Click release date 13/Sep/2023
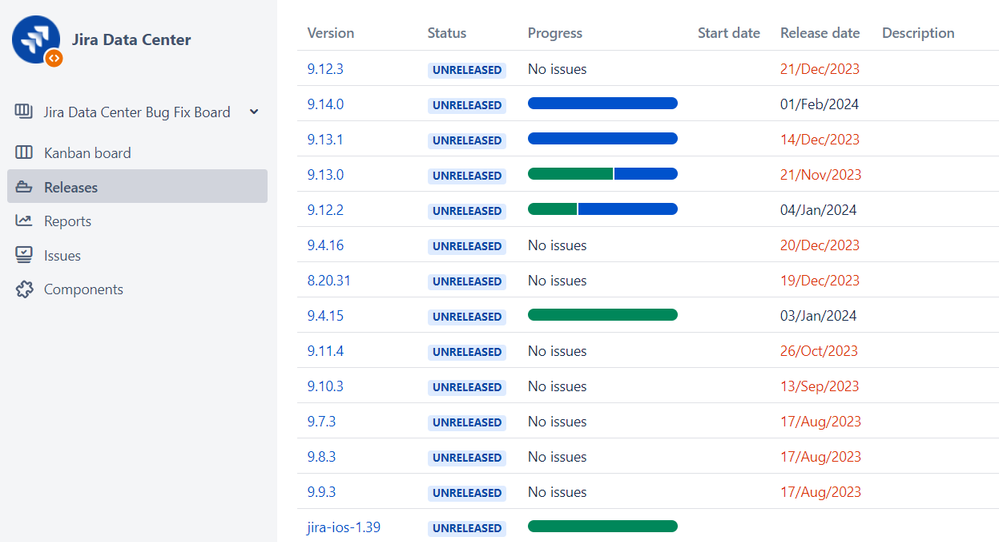The height and width of the screenshot is (542, 999). tap(819, 386)
